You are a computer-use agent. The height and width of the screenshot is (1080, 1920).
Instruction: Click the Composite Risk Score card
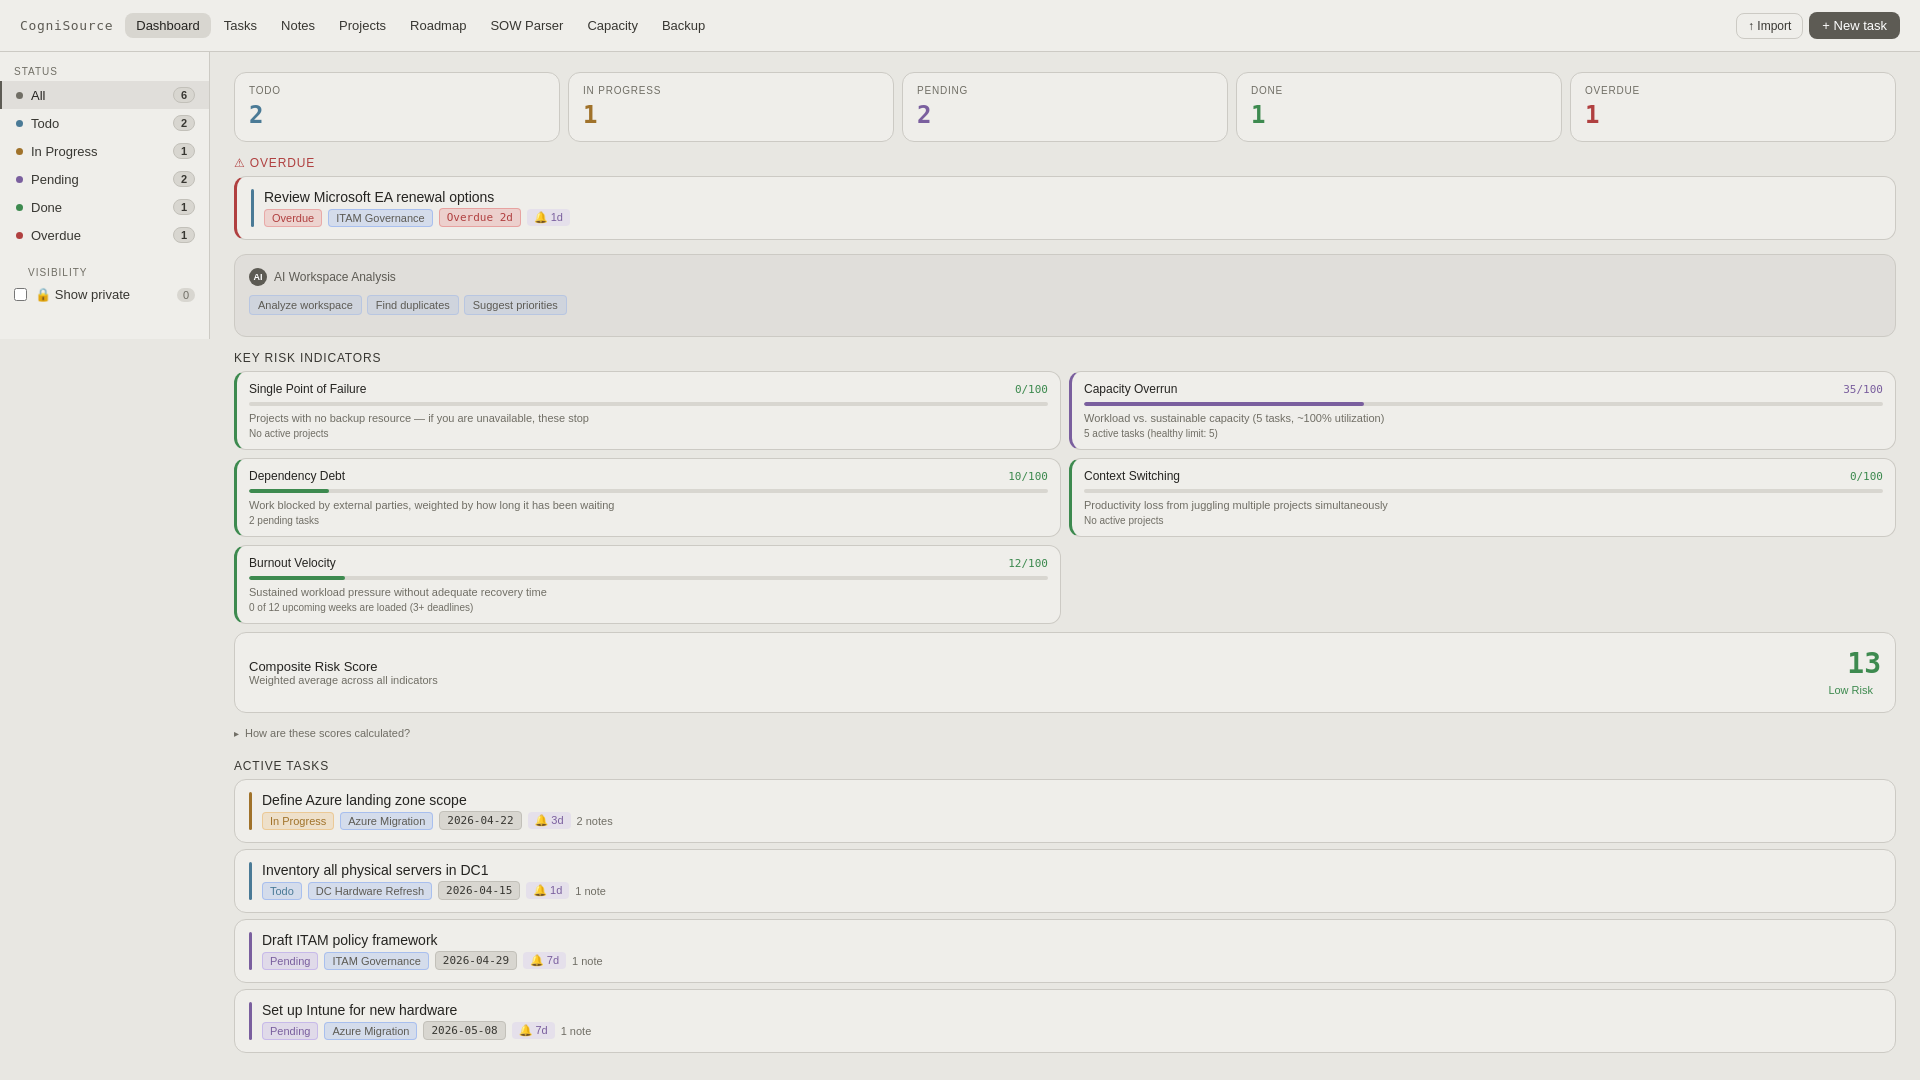coord(1064,672)
